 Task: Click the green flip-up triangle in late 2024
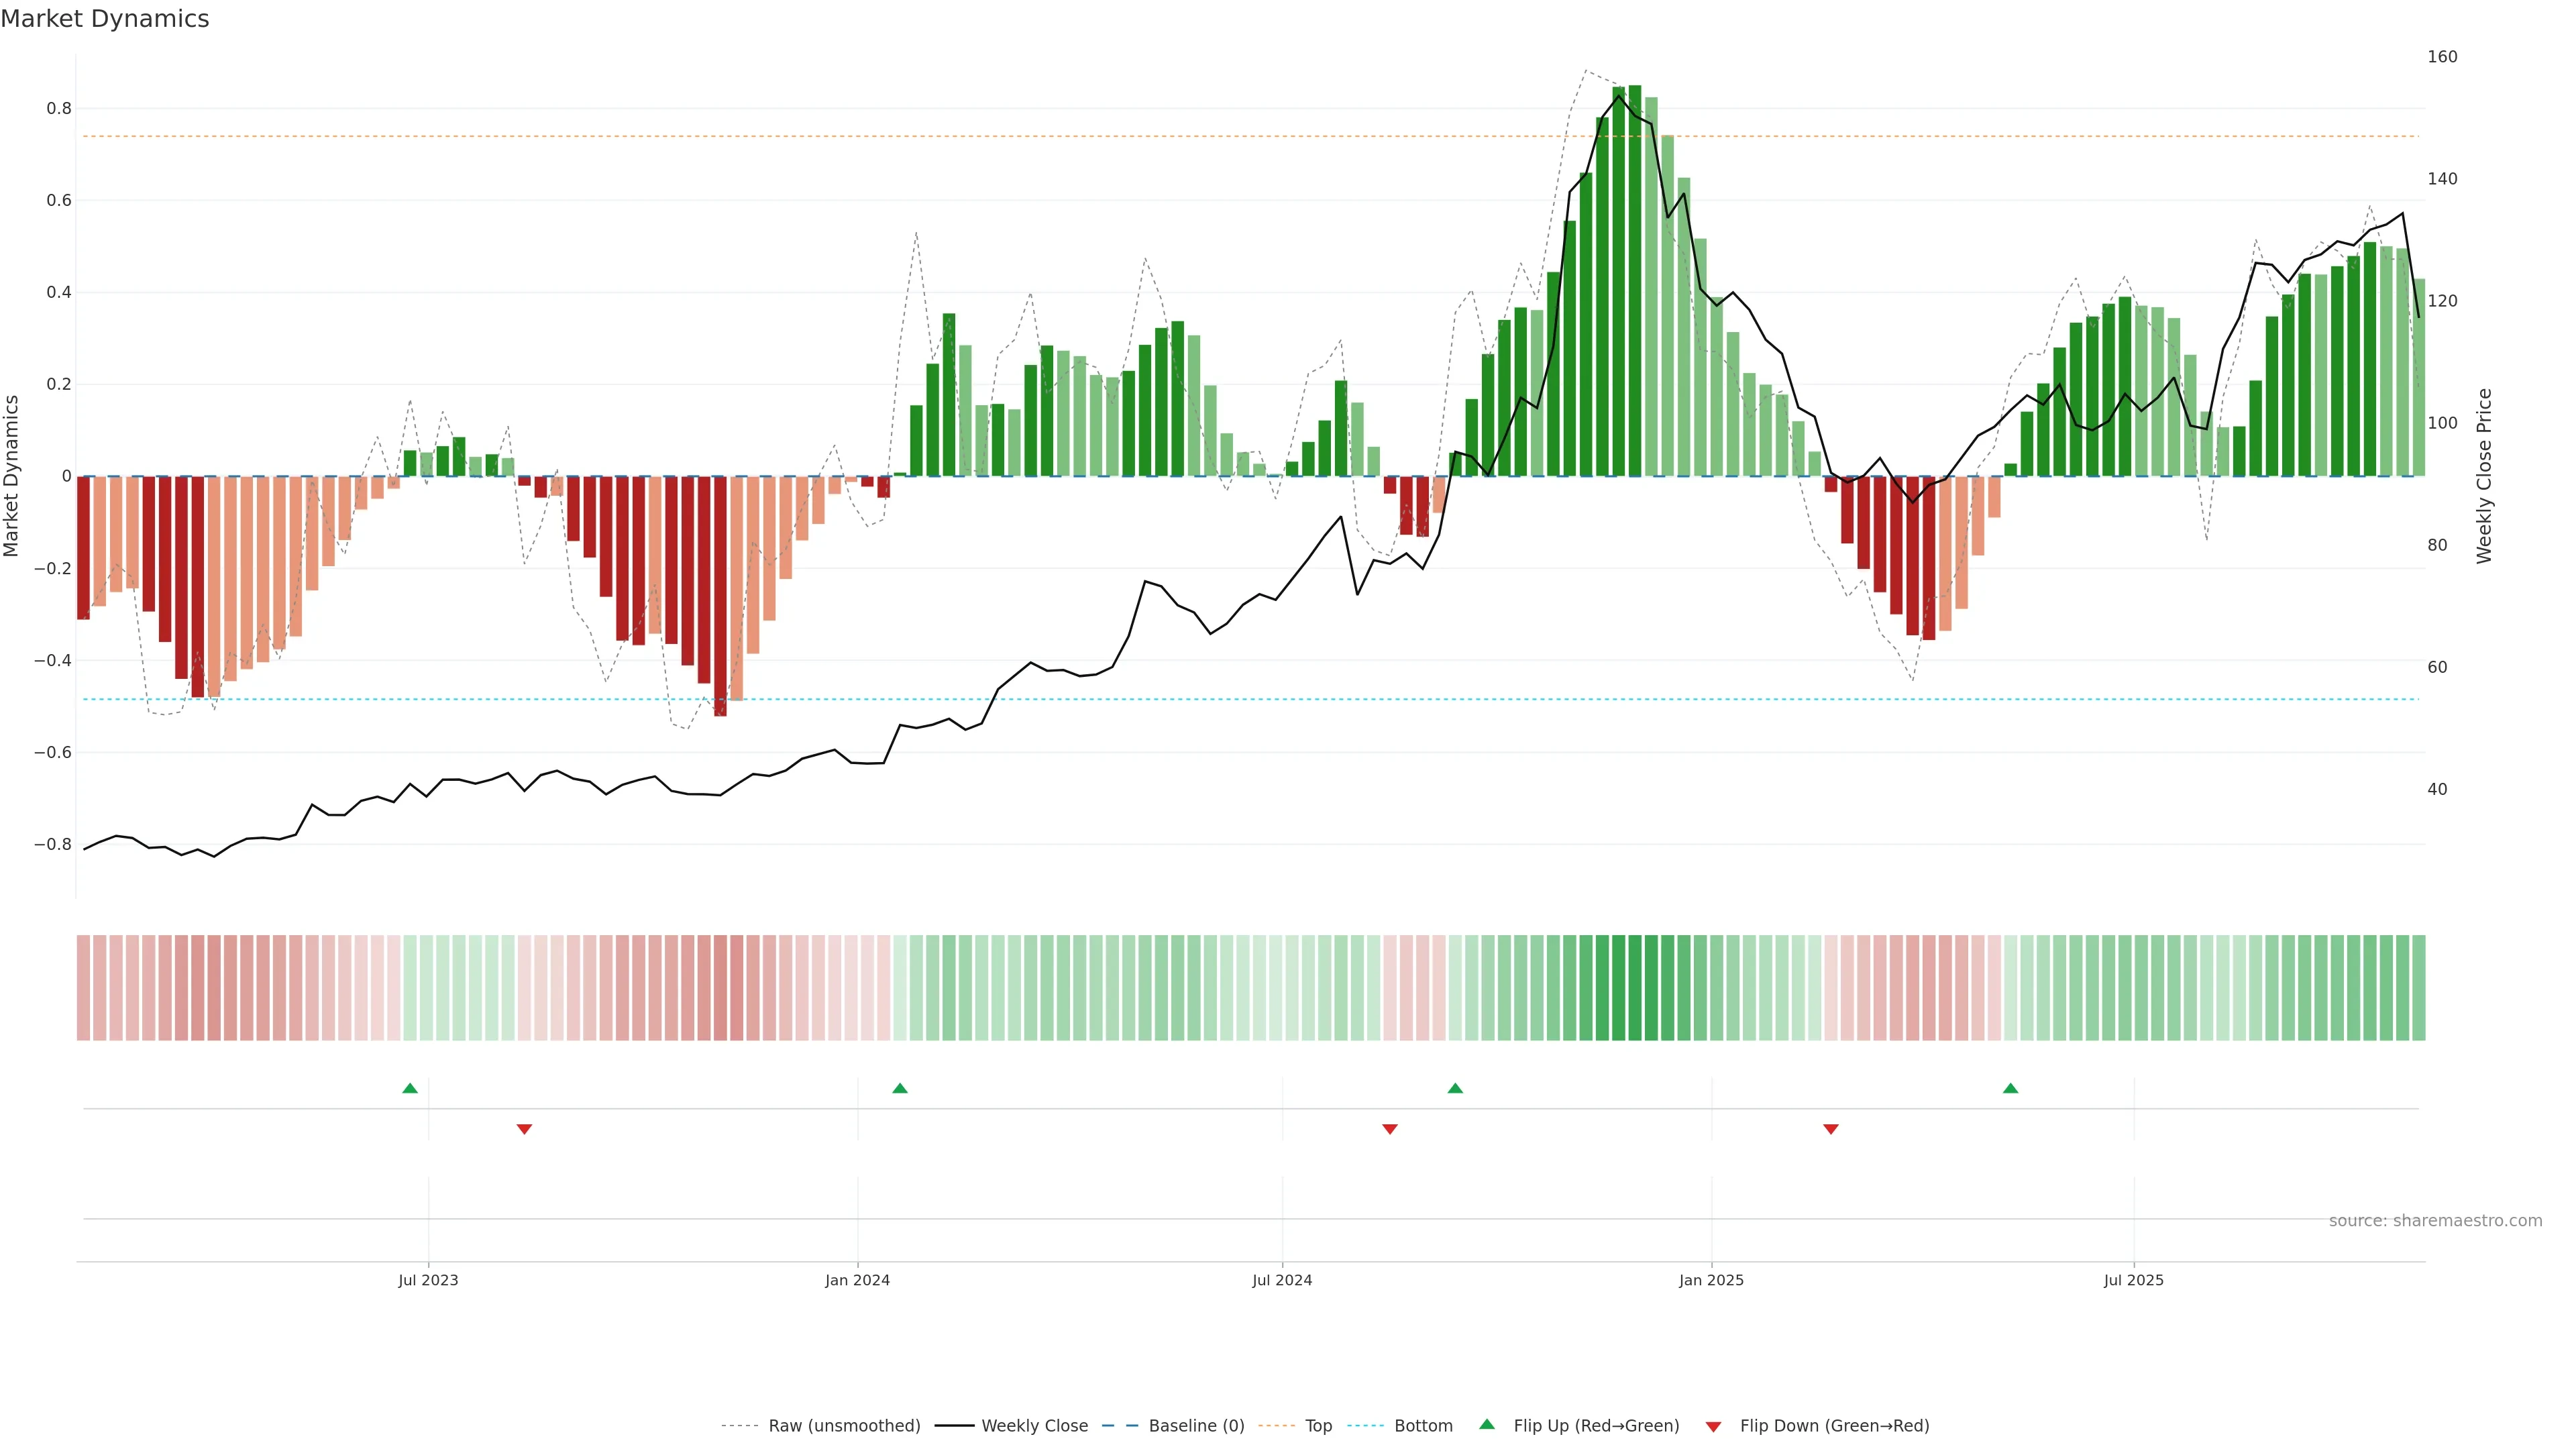[1455, 1088]
